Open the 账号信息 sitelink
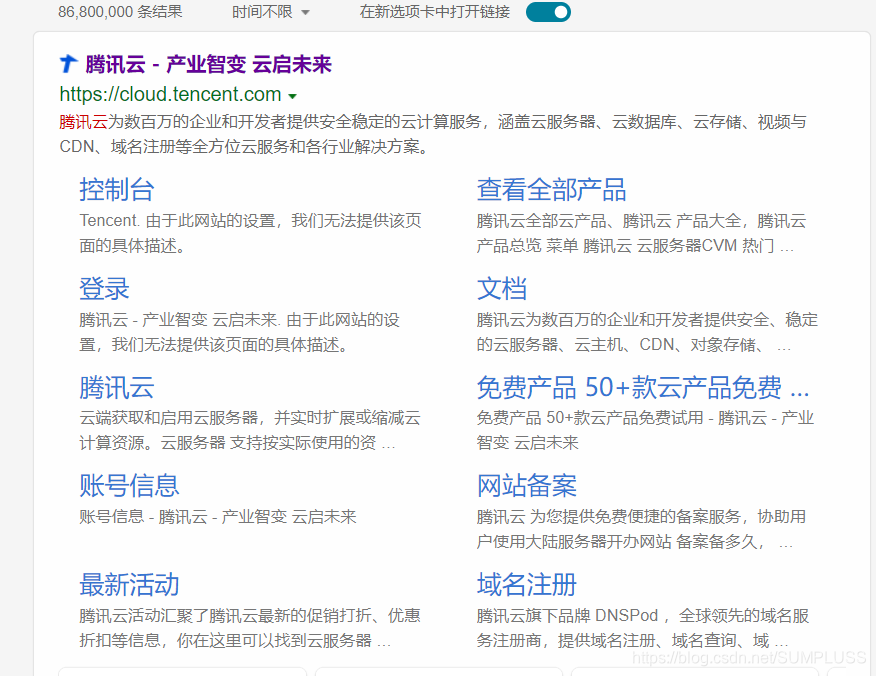The height and width of the screenshot is (676, 876). pos(129,485)
